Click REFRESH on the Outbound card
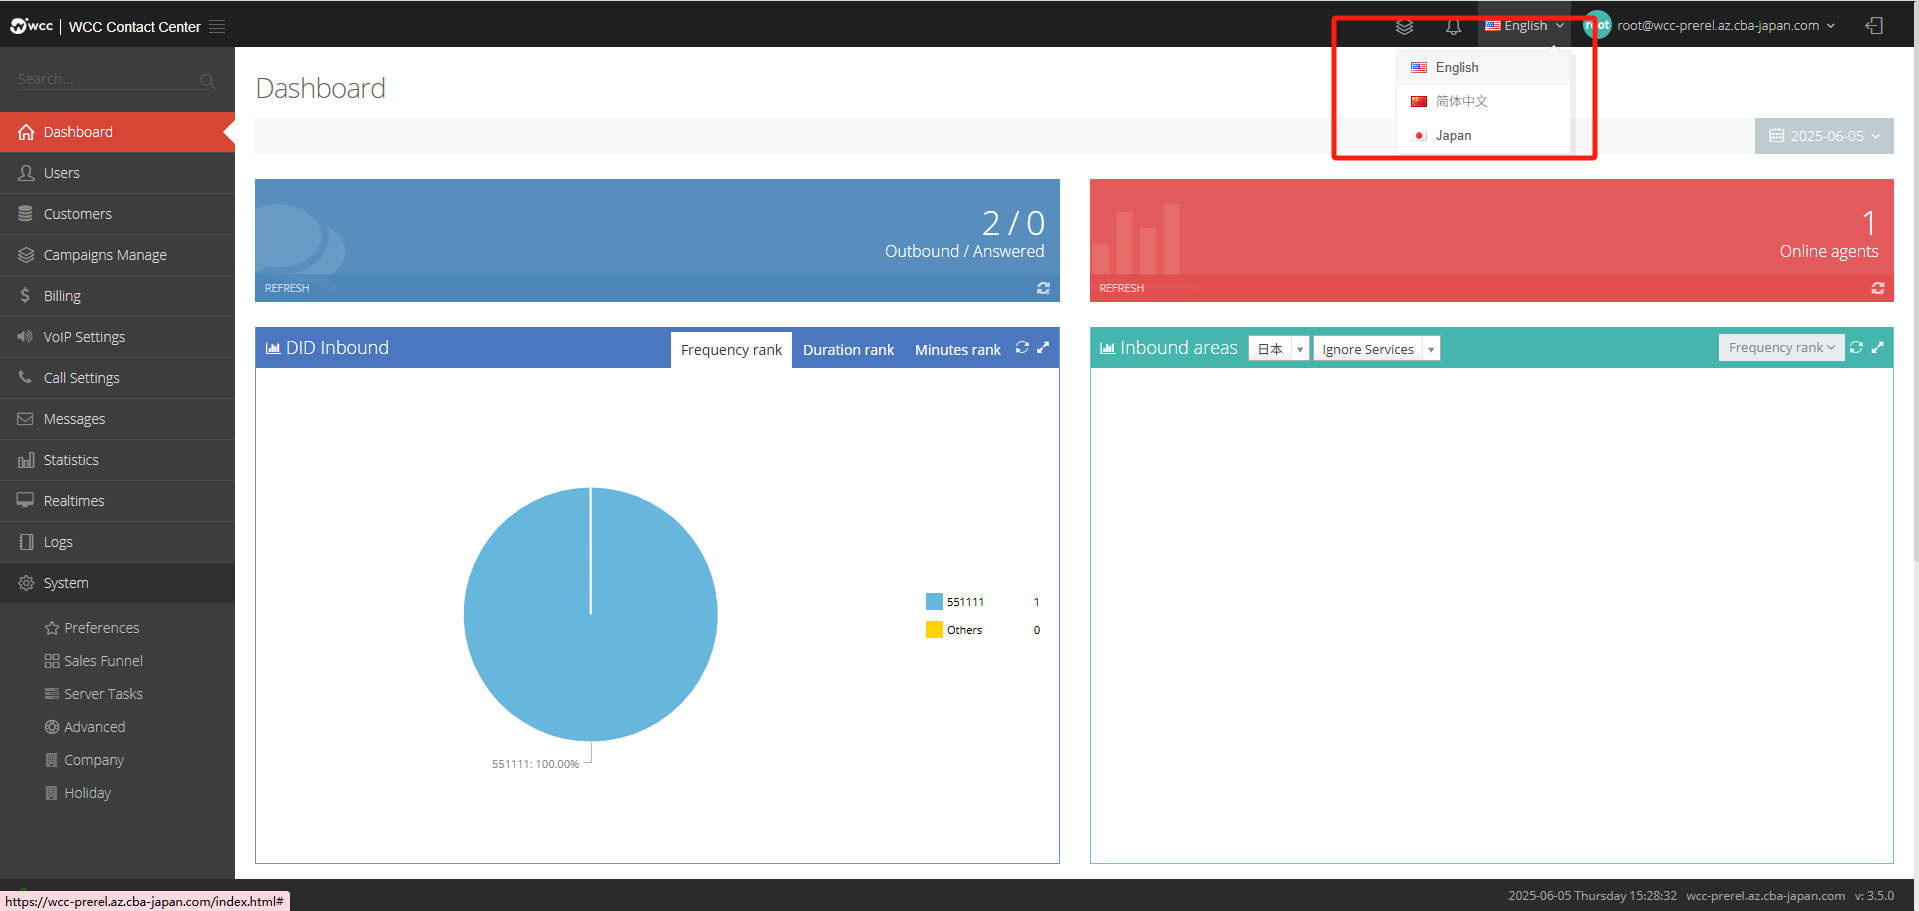 coord(287,288)
